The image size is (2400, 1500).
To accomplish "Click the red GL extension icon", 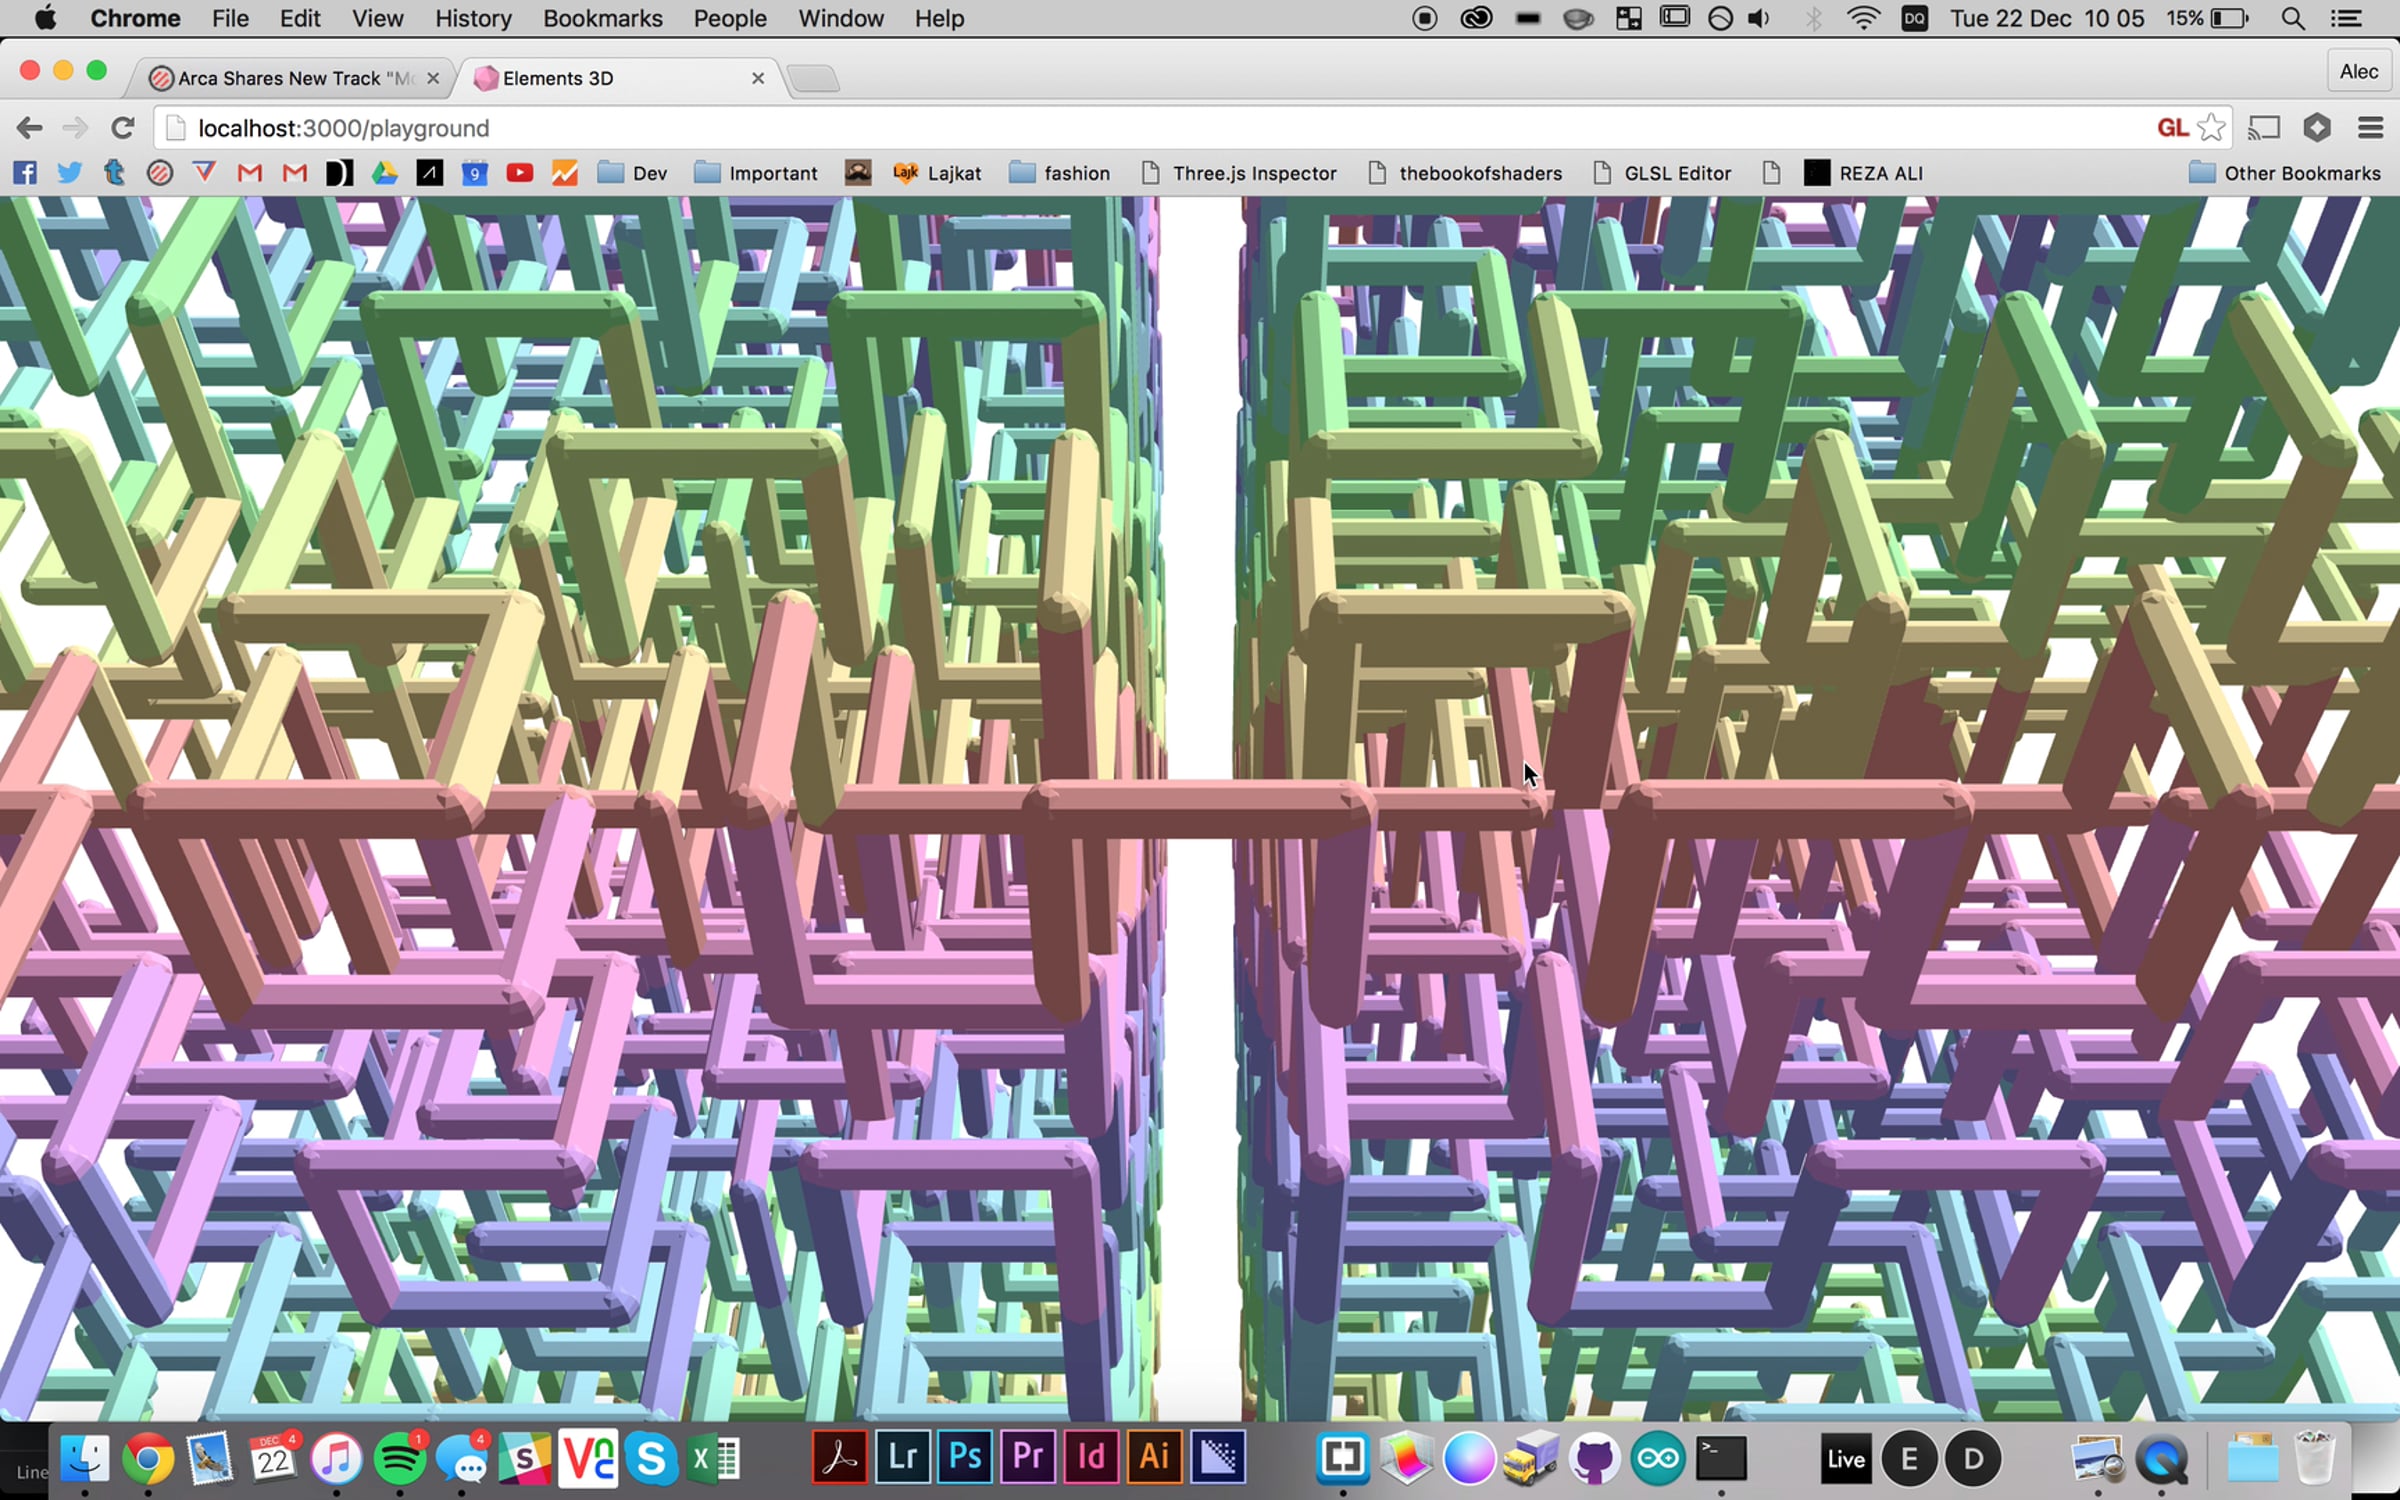I will coord(2172,128).
